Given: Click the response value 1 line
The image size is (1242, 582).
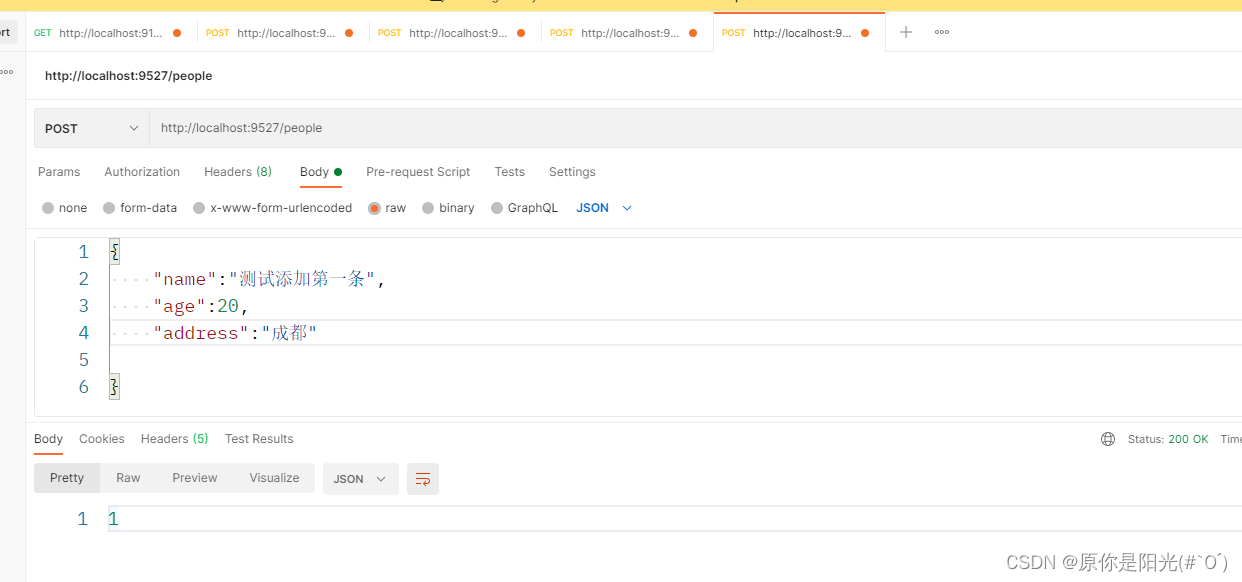Looking at the screenshot, I should (x=675, y=519).
